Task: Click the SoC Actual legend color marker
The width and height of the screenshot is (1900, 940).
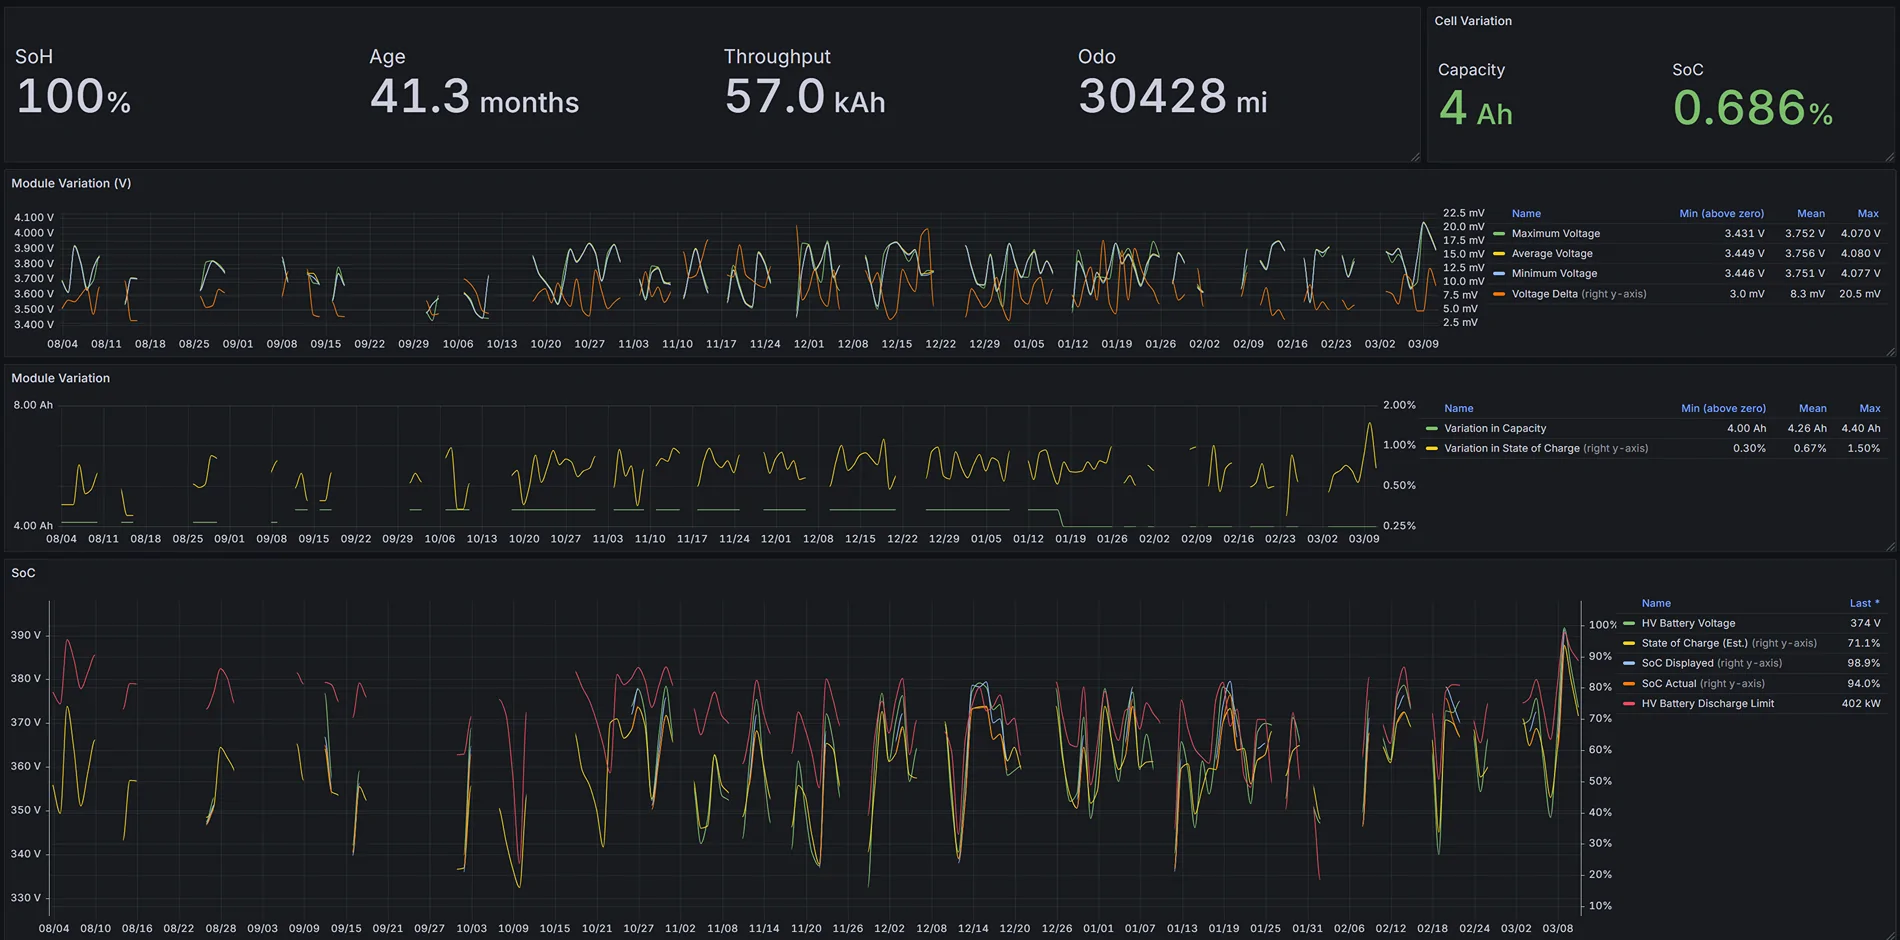Action: [1629, 684]
